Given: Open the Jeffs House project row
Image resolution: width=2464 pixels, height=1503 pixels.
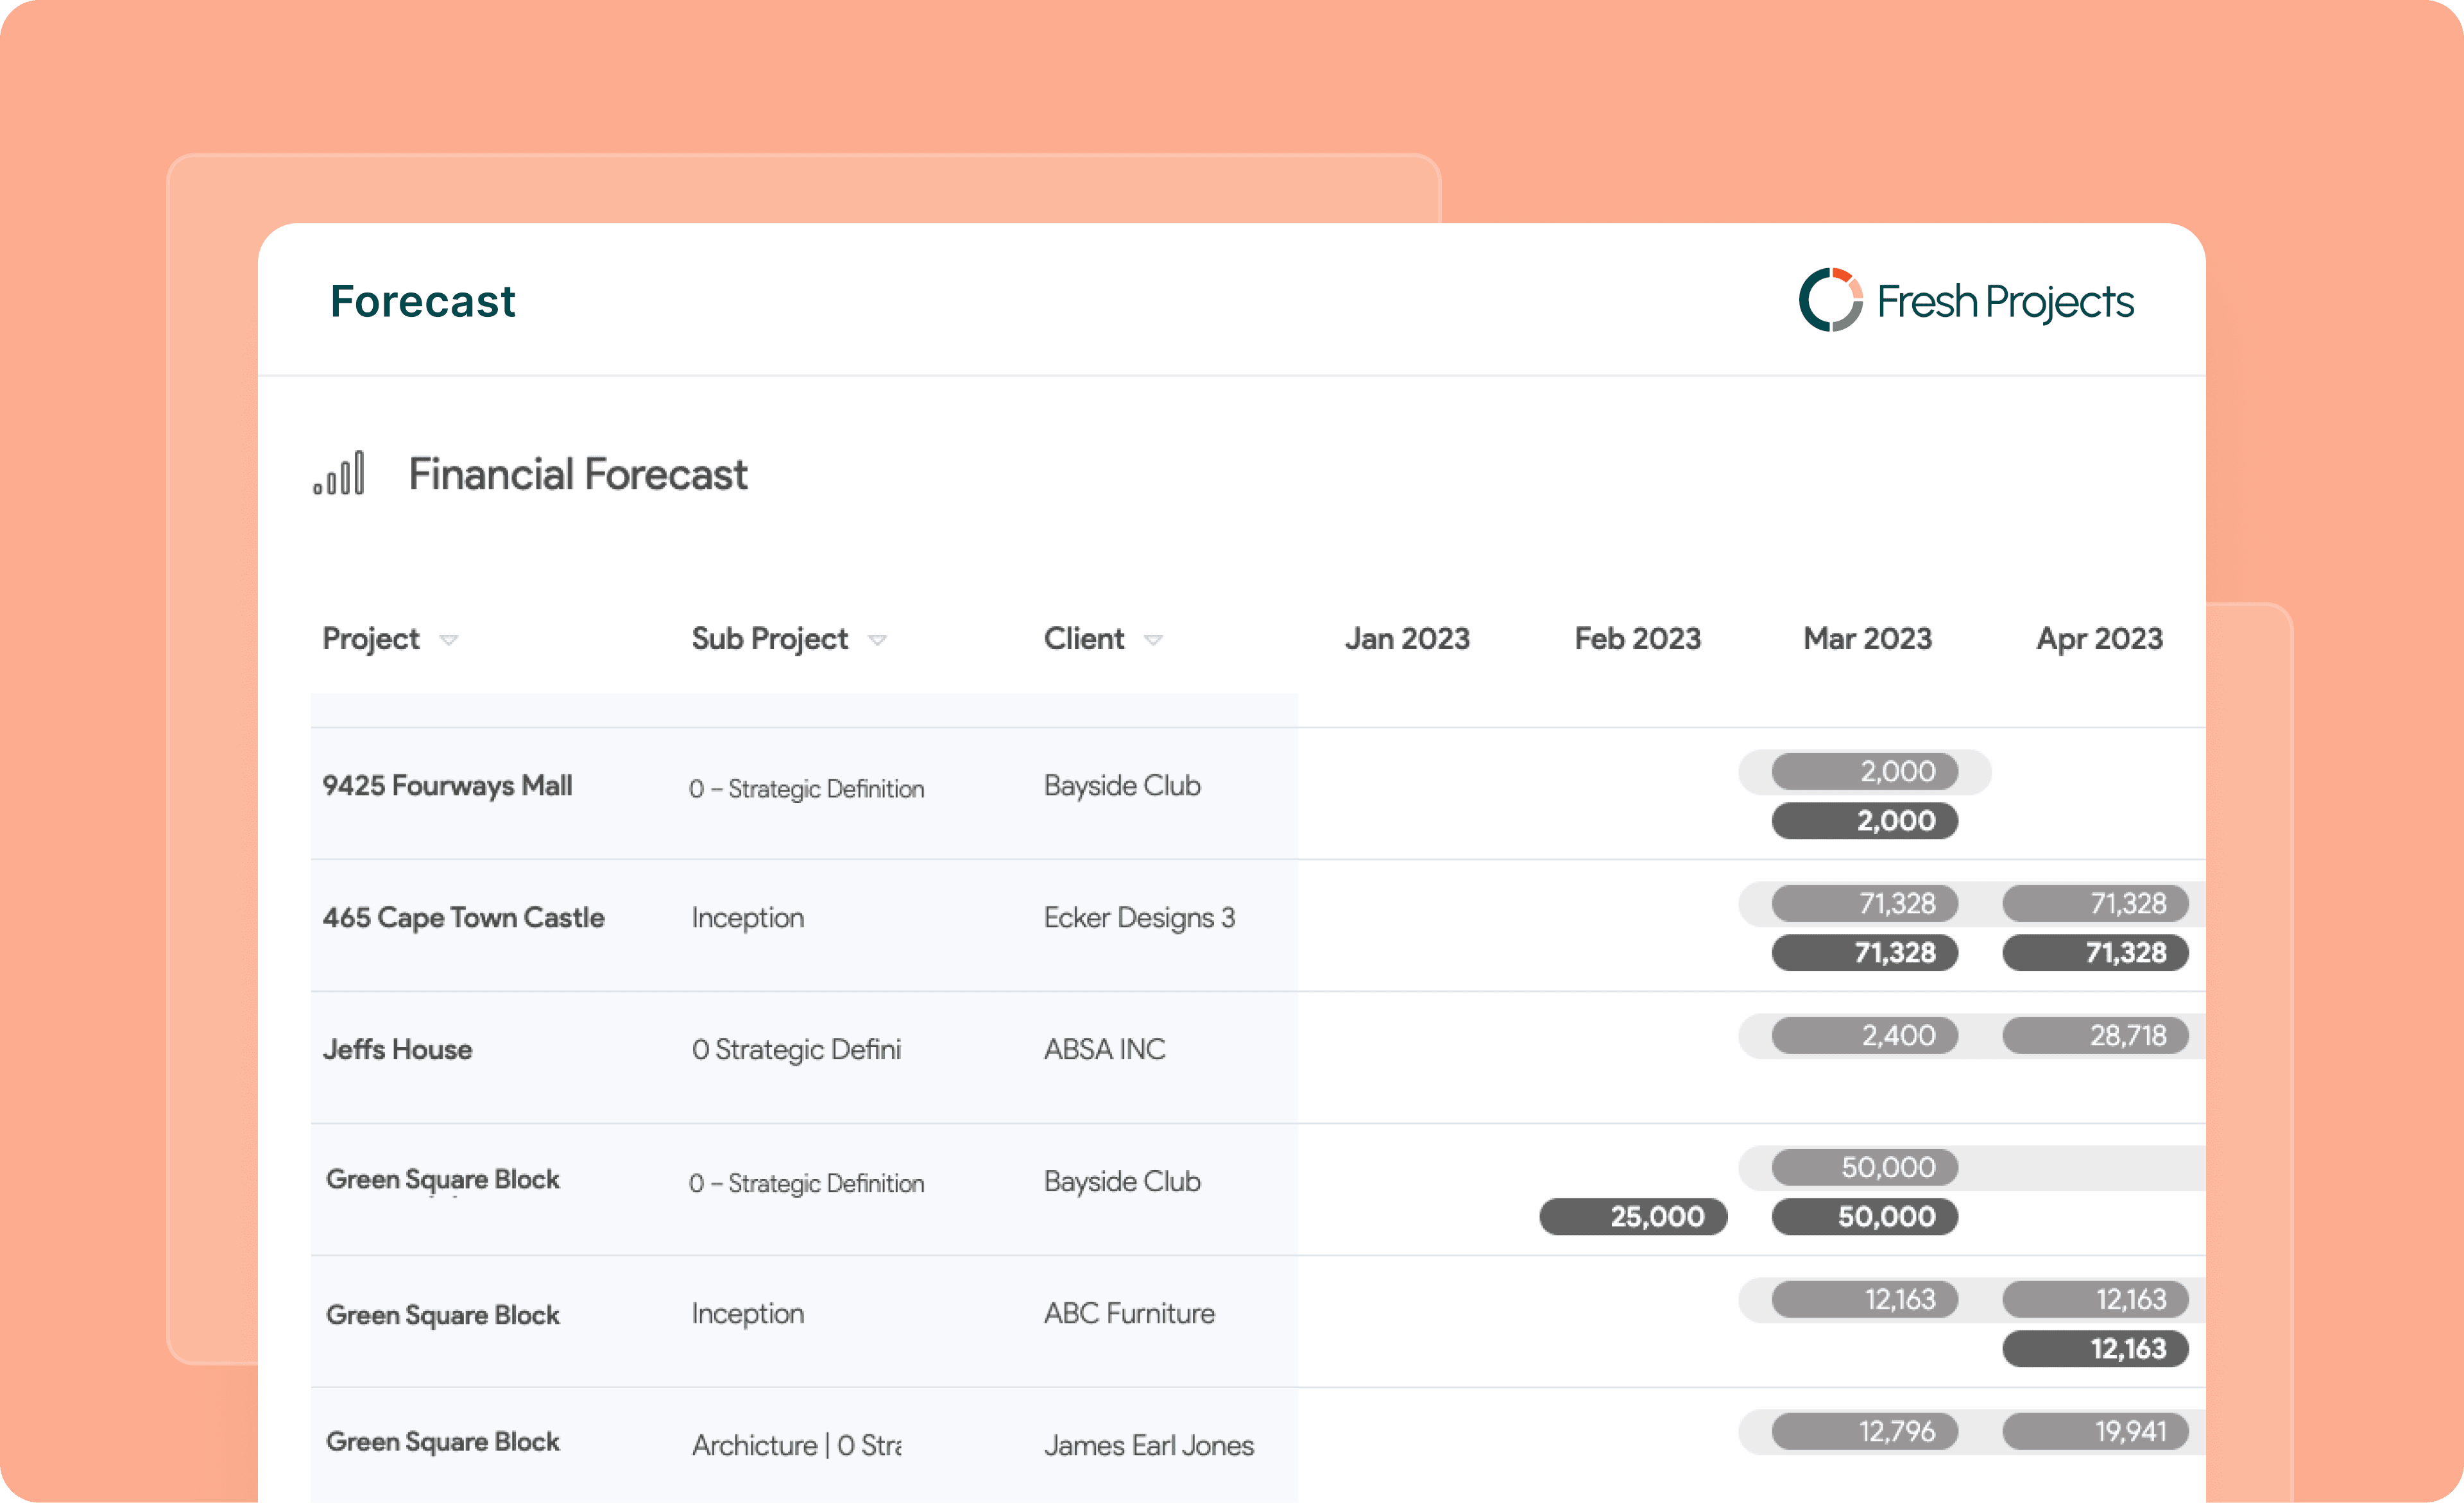Looking at the screenshot, I should tap(397, 1050).
